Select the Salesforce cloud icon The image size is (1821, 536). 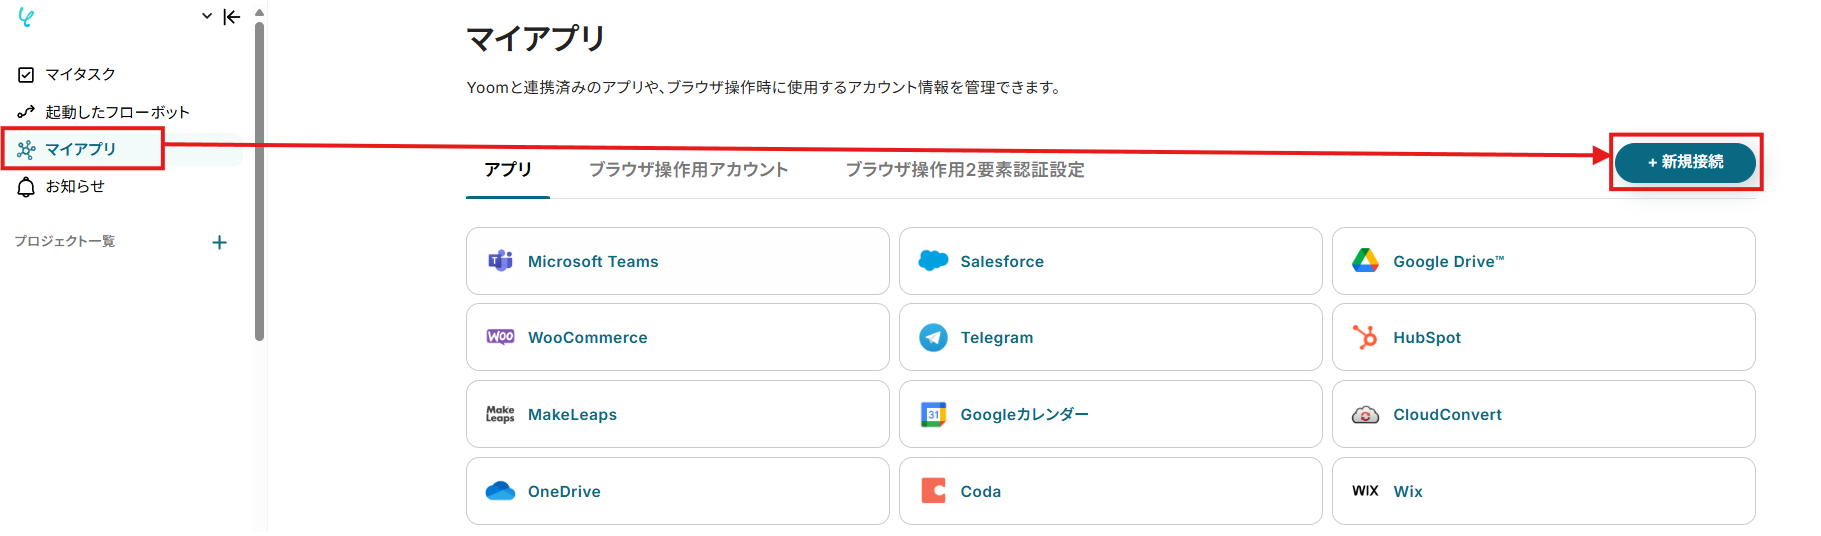[x=933, y=261]
